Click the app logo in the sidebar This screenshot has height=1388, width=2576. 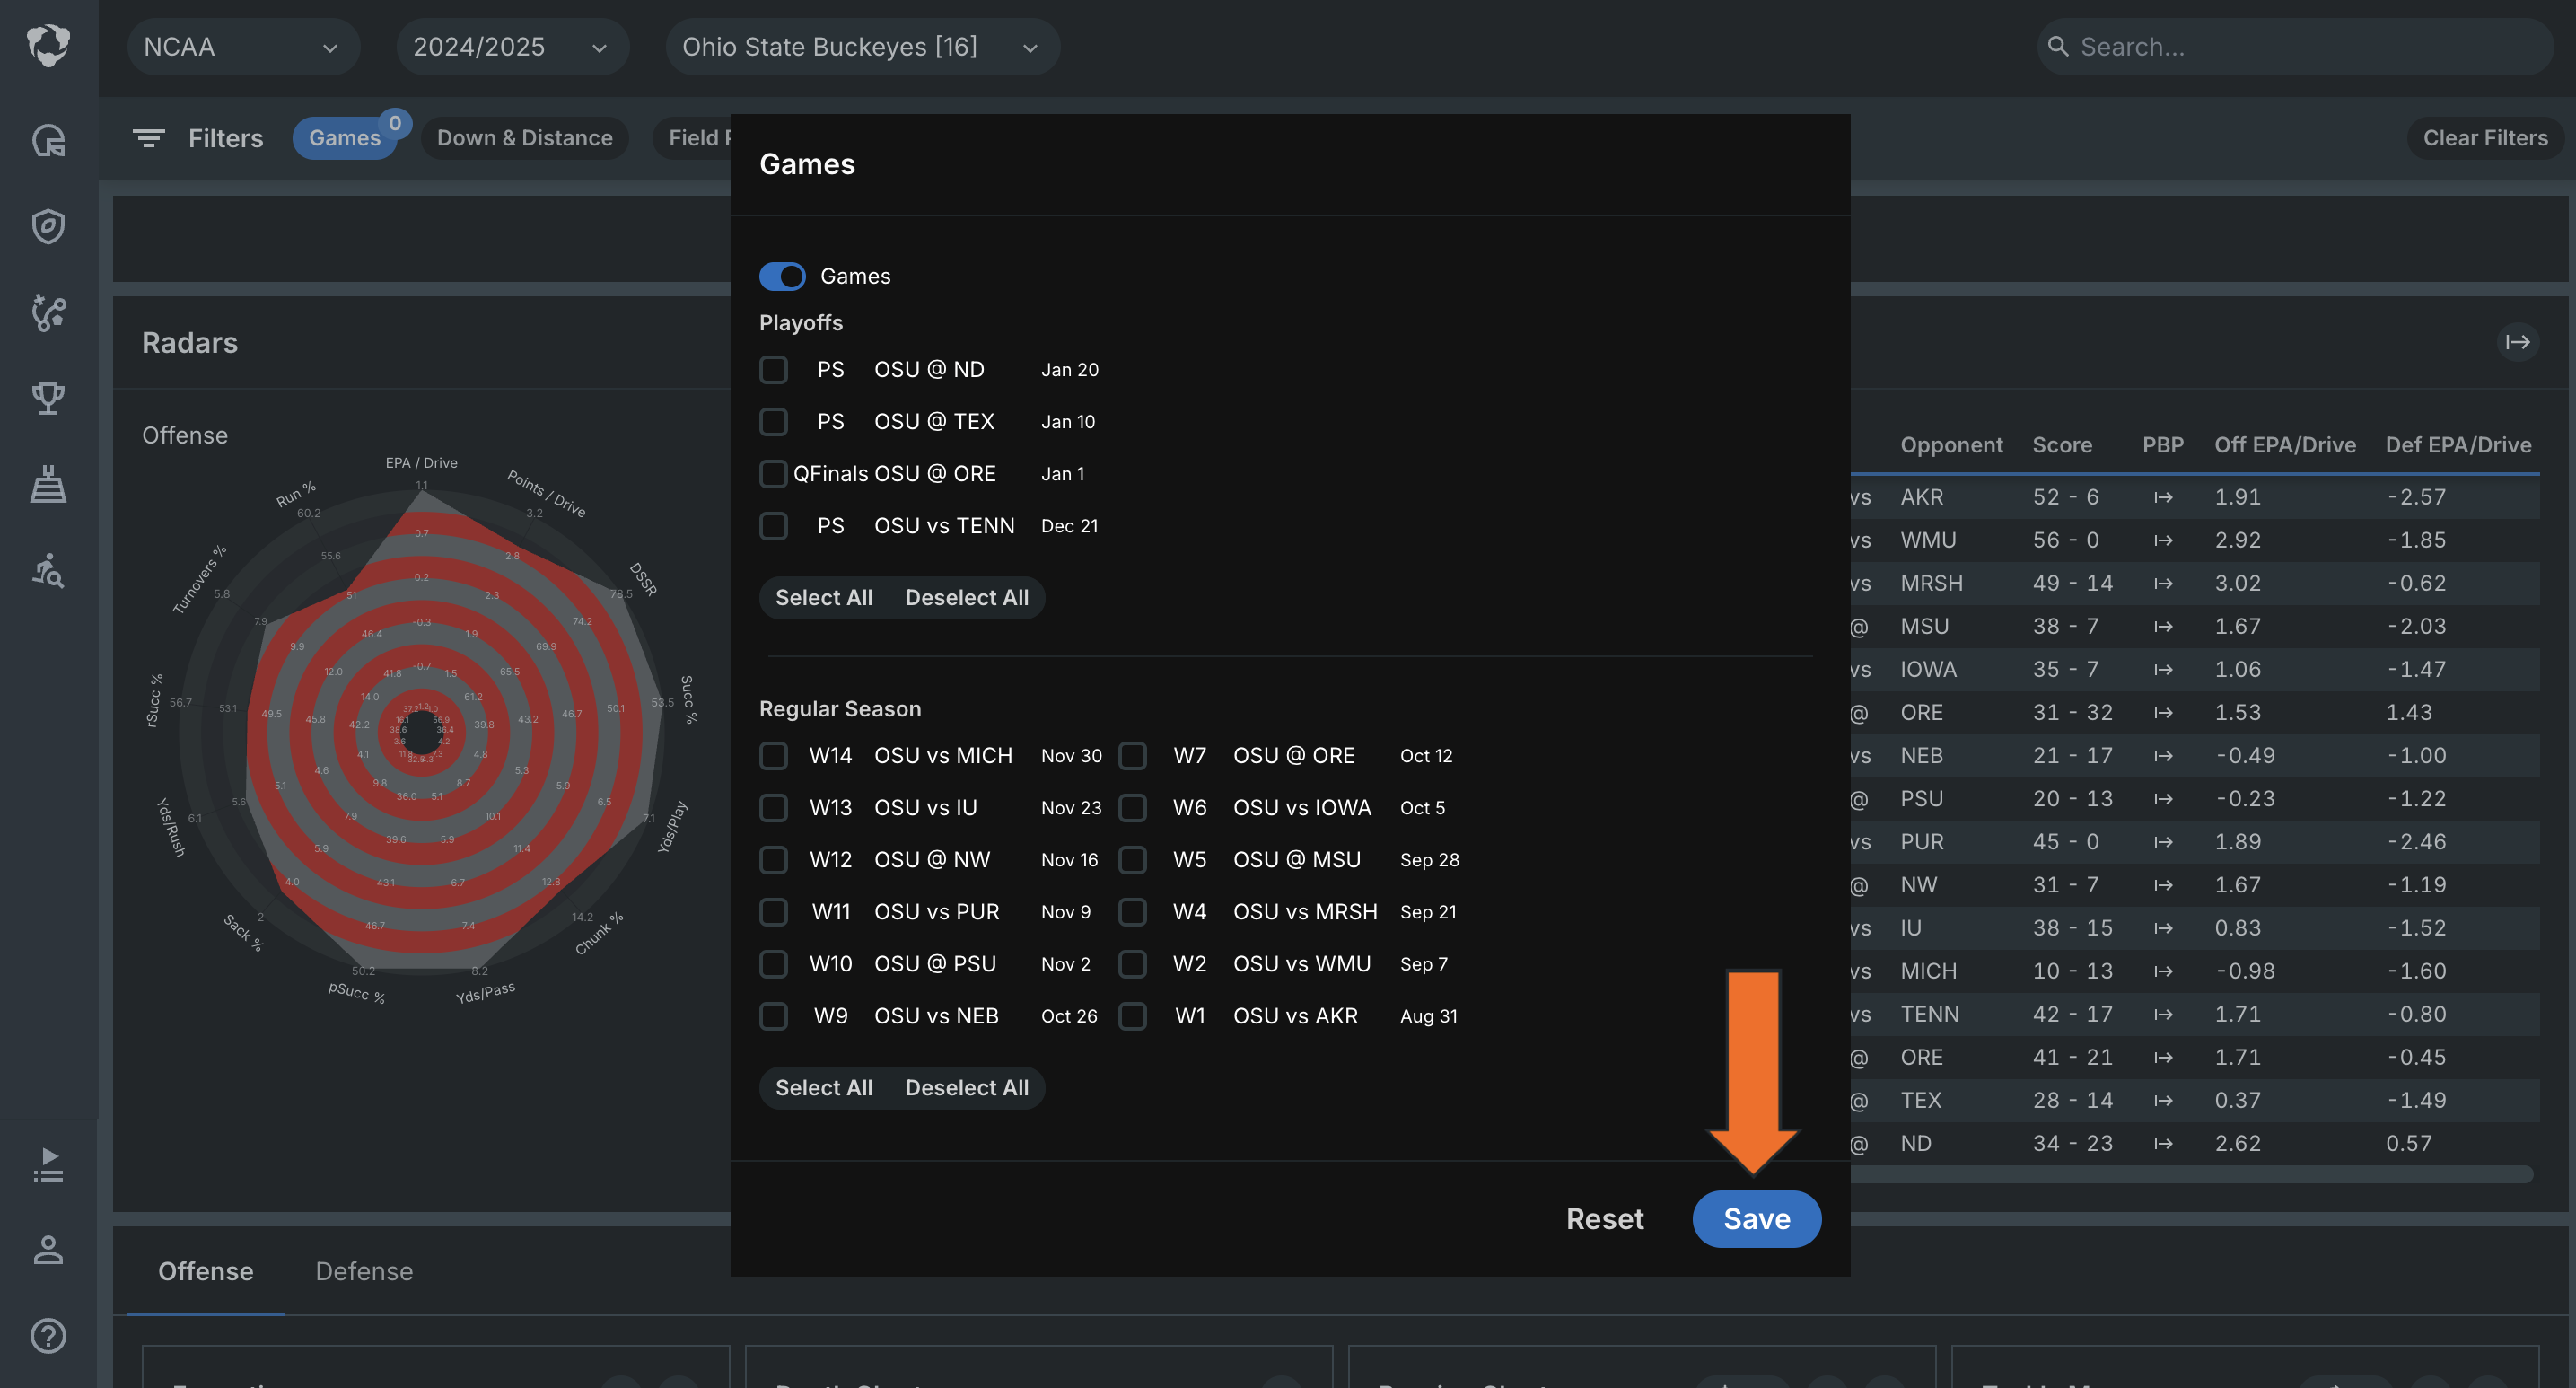[x=48, y=46]
